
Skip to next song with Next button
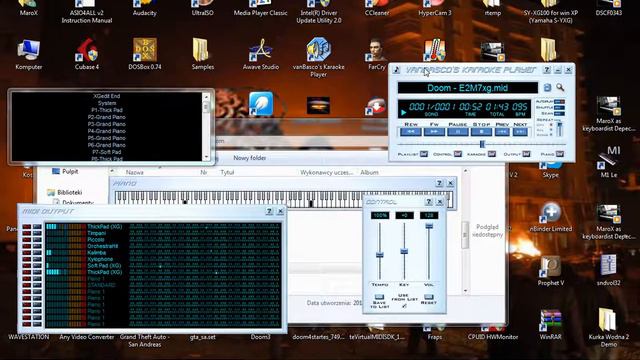[520, 132]
